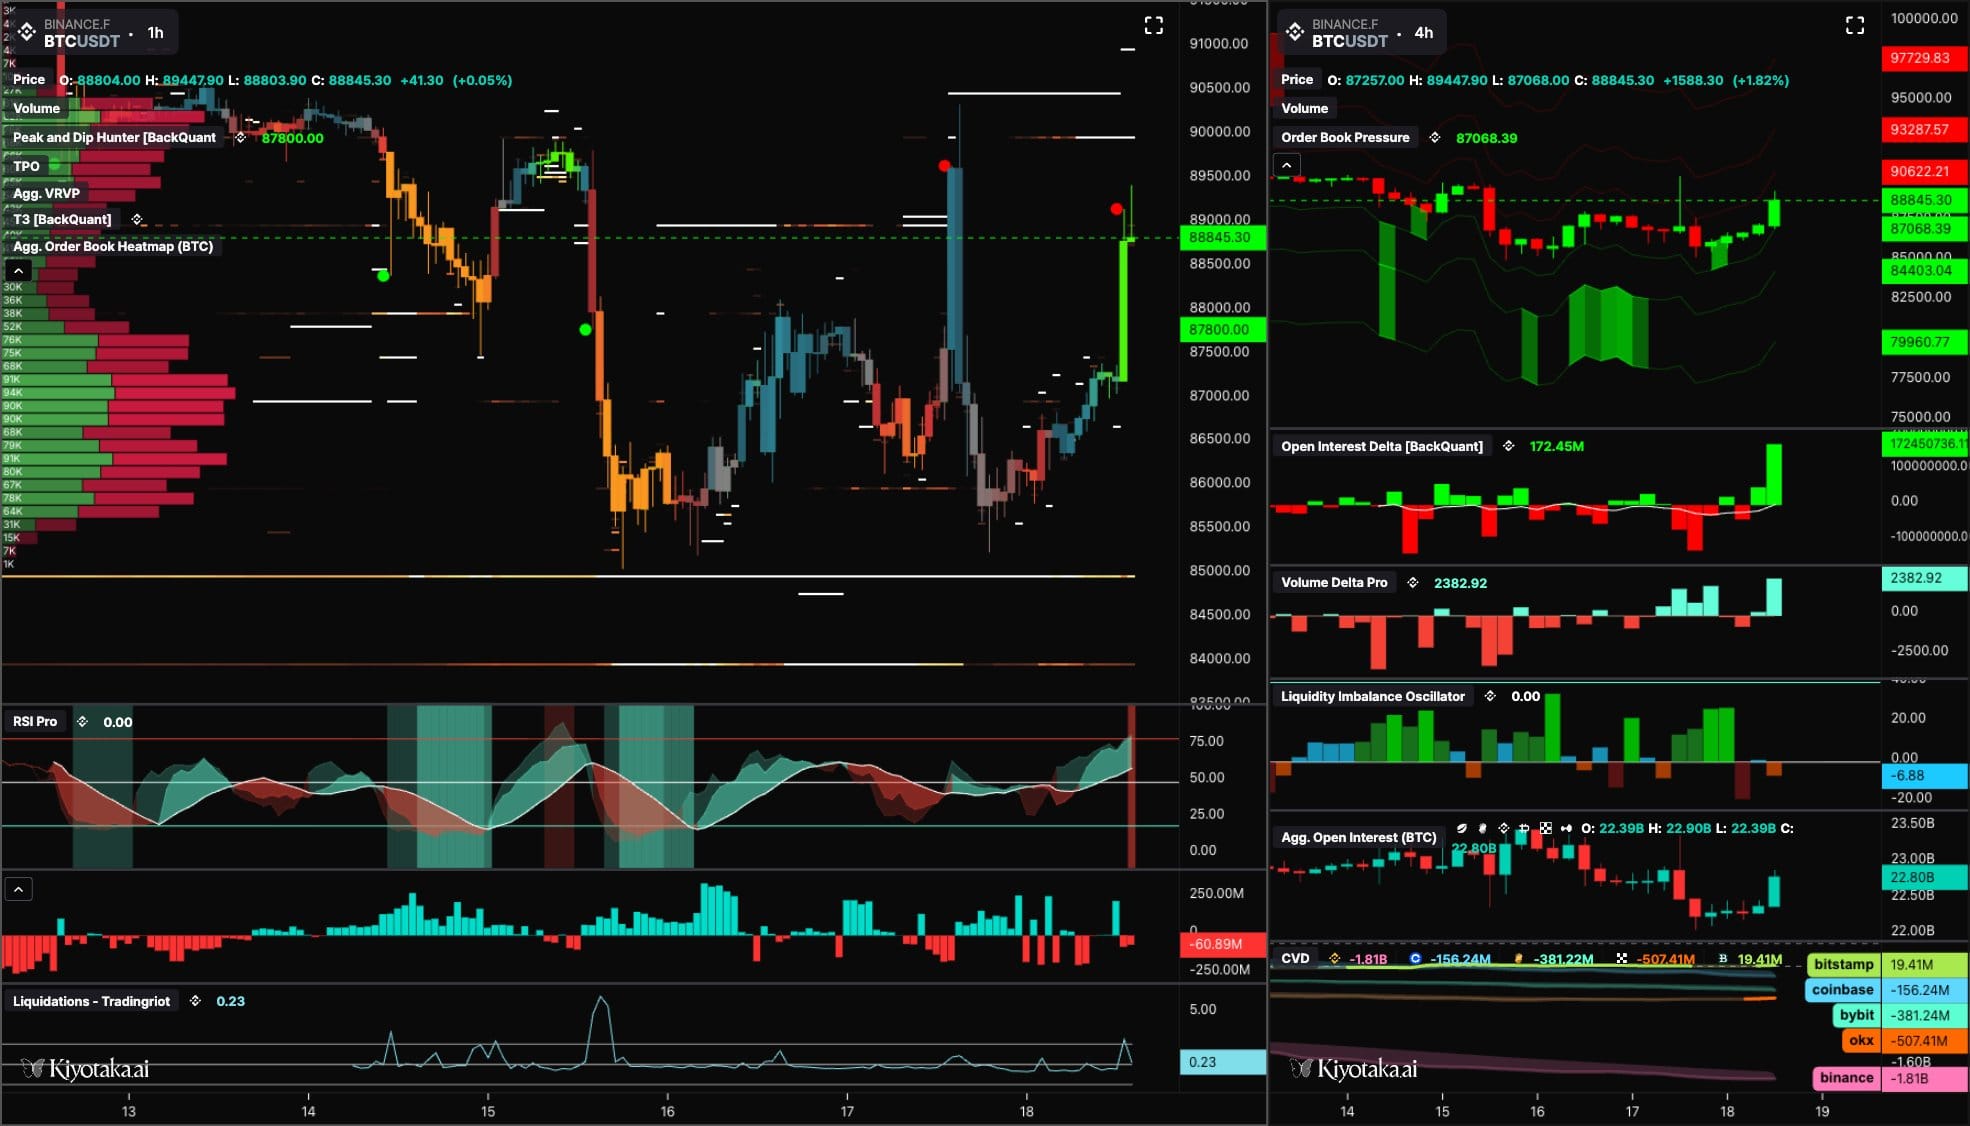
Task: Click the Binance icon in the CVD legend
Action: point(1334,959)
